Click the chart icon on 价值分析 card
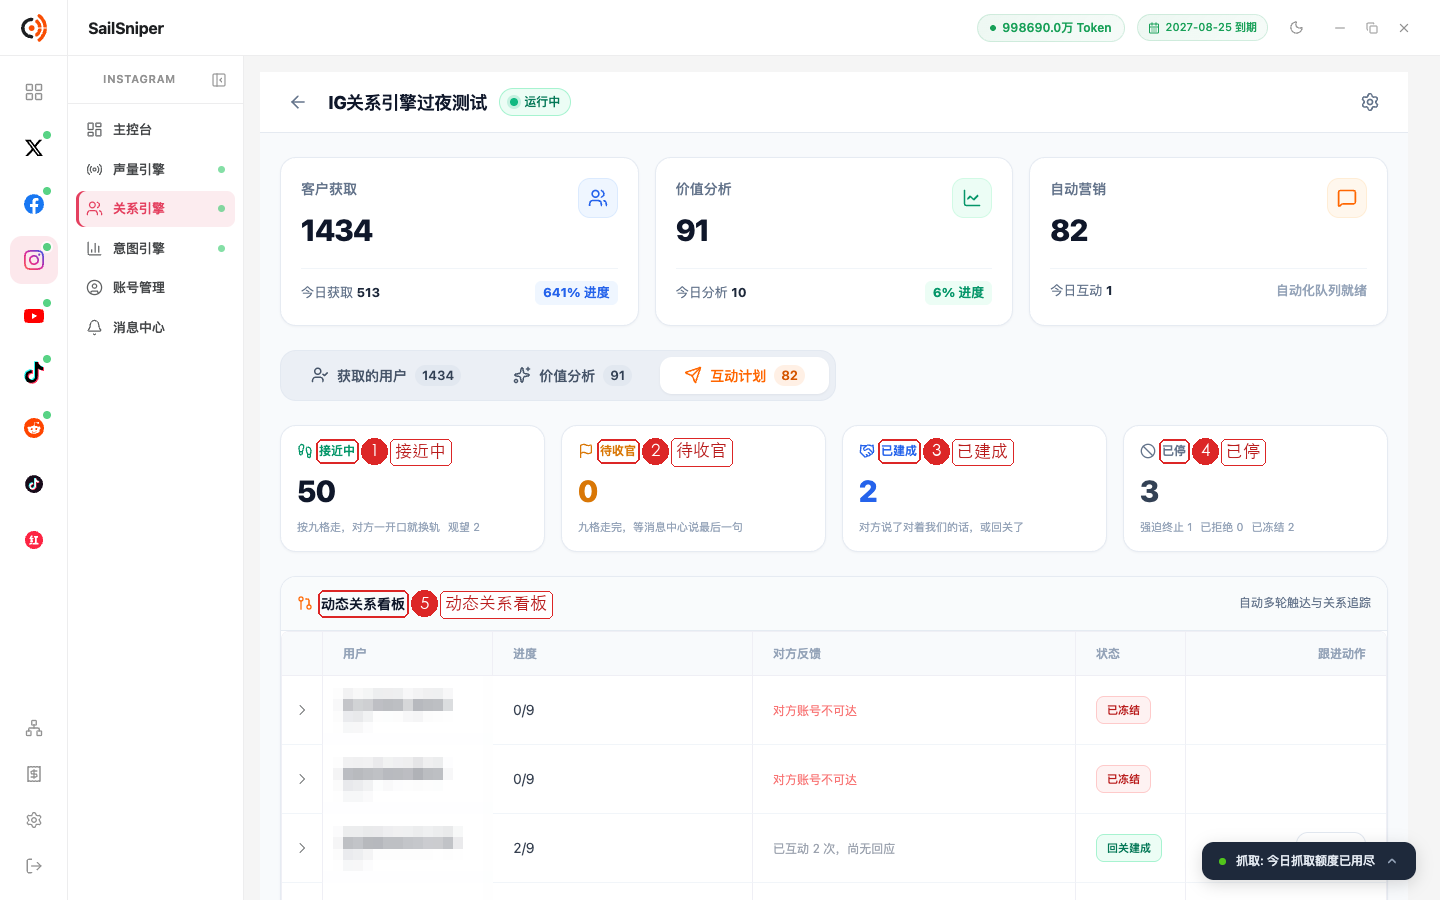 (972, 198)
